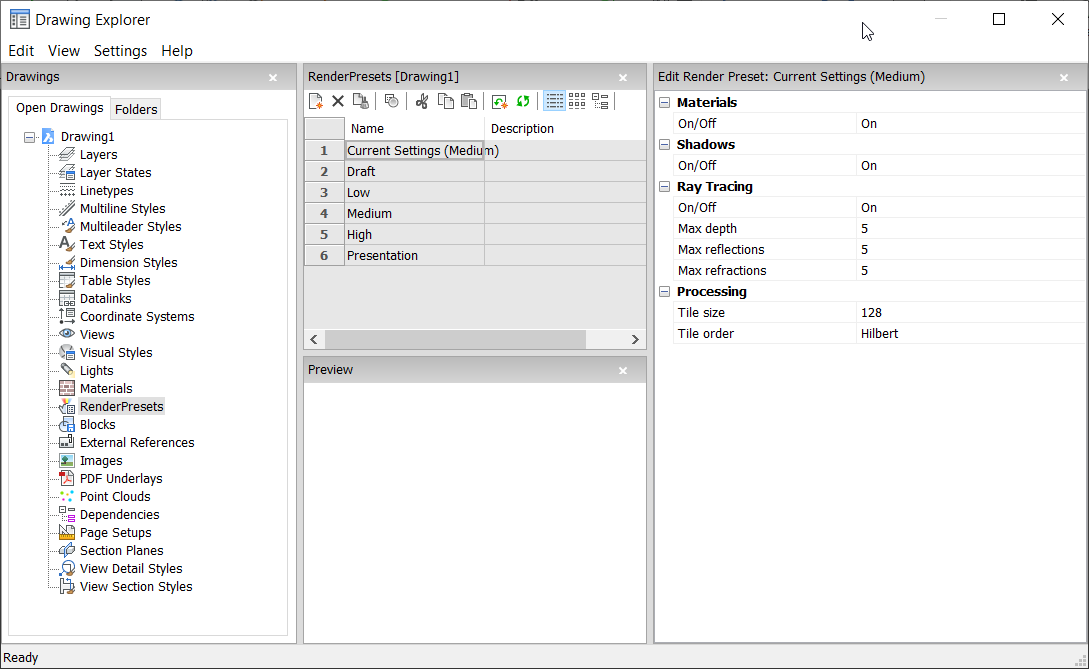Image resolution: width=1089 pixels, height=669 pixels.
Task: Select the Presentation render preset row
Action: click(x=383, y=256)
